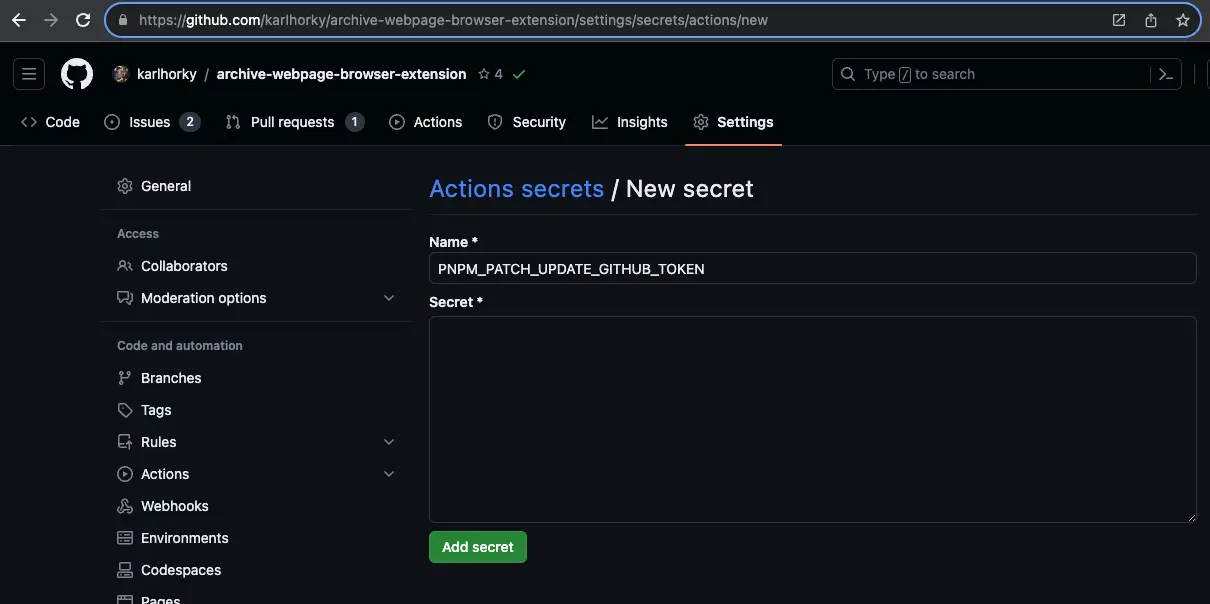Open the Pull requests tab

294,122
